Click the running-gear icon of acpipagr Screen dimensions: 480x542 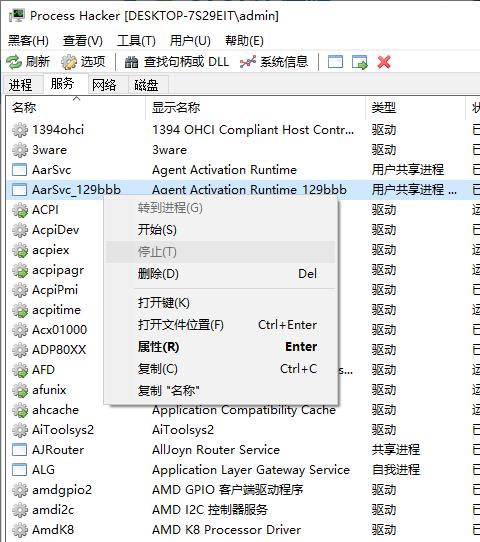[20, 270]
